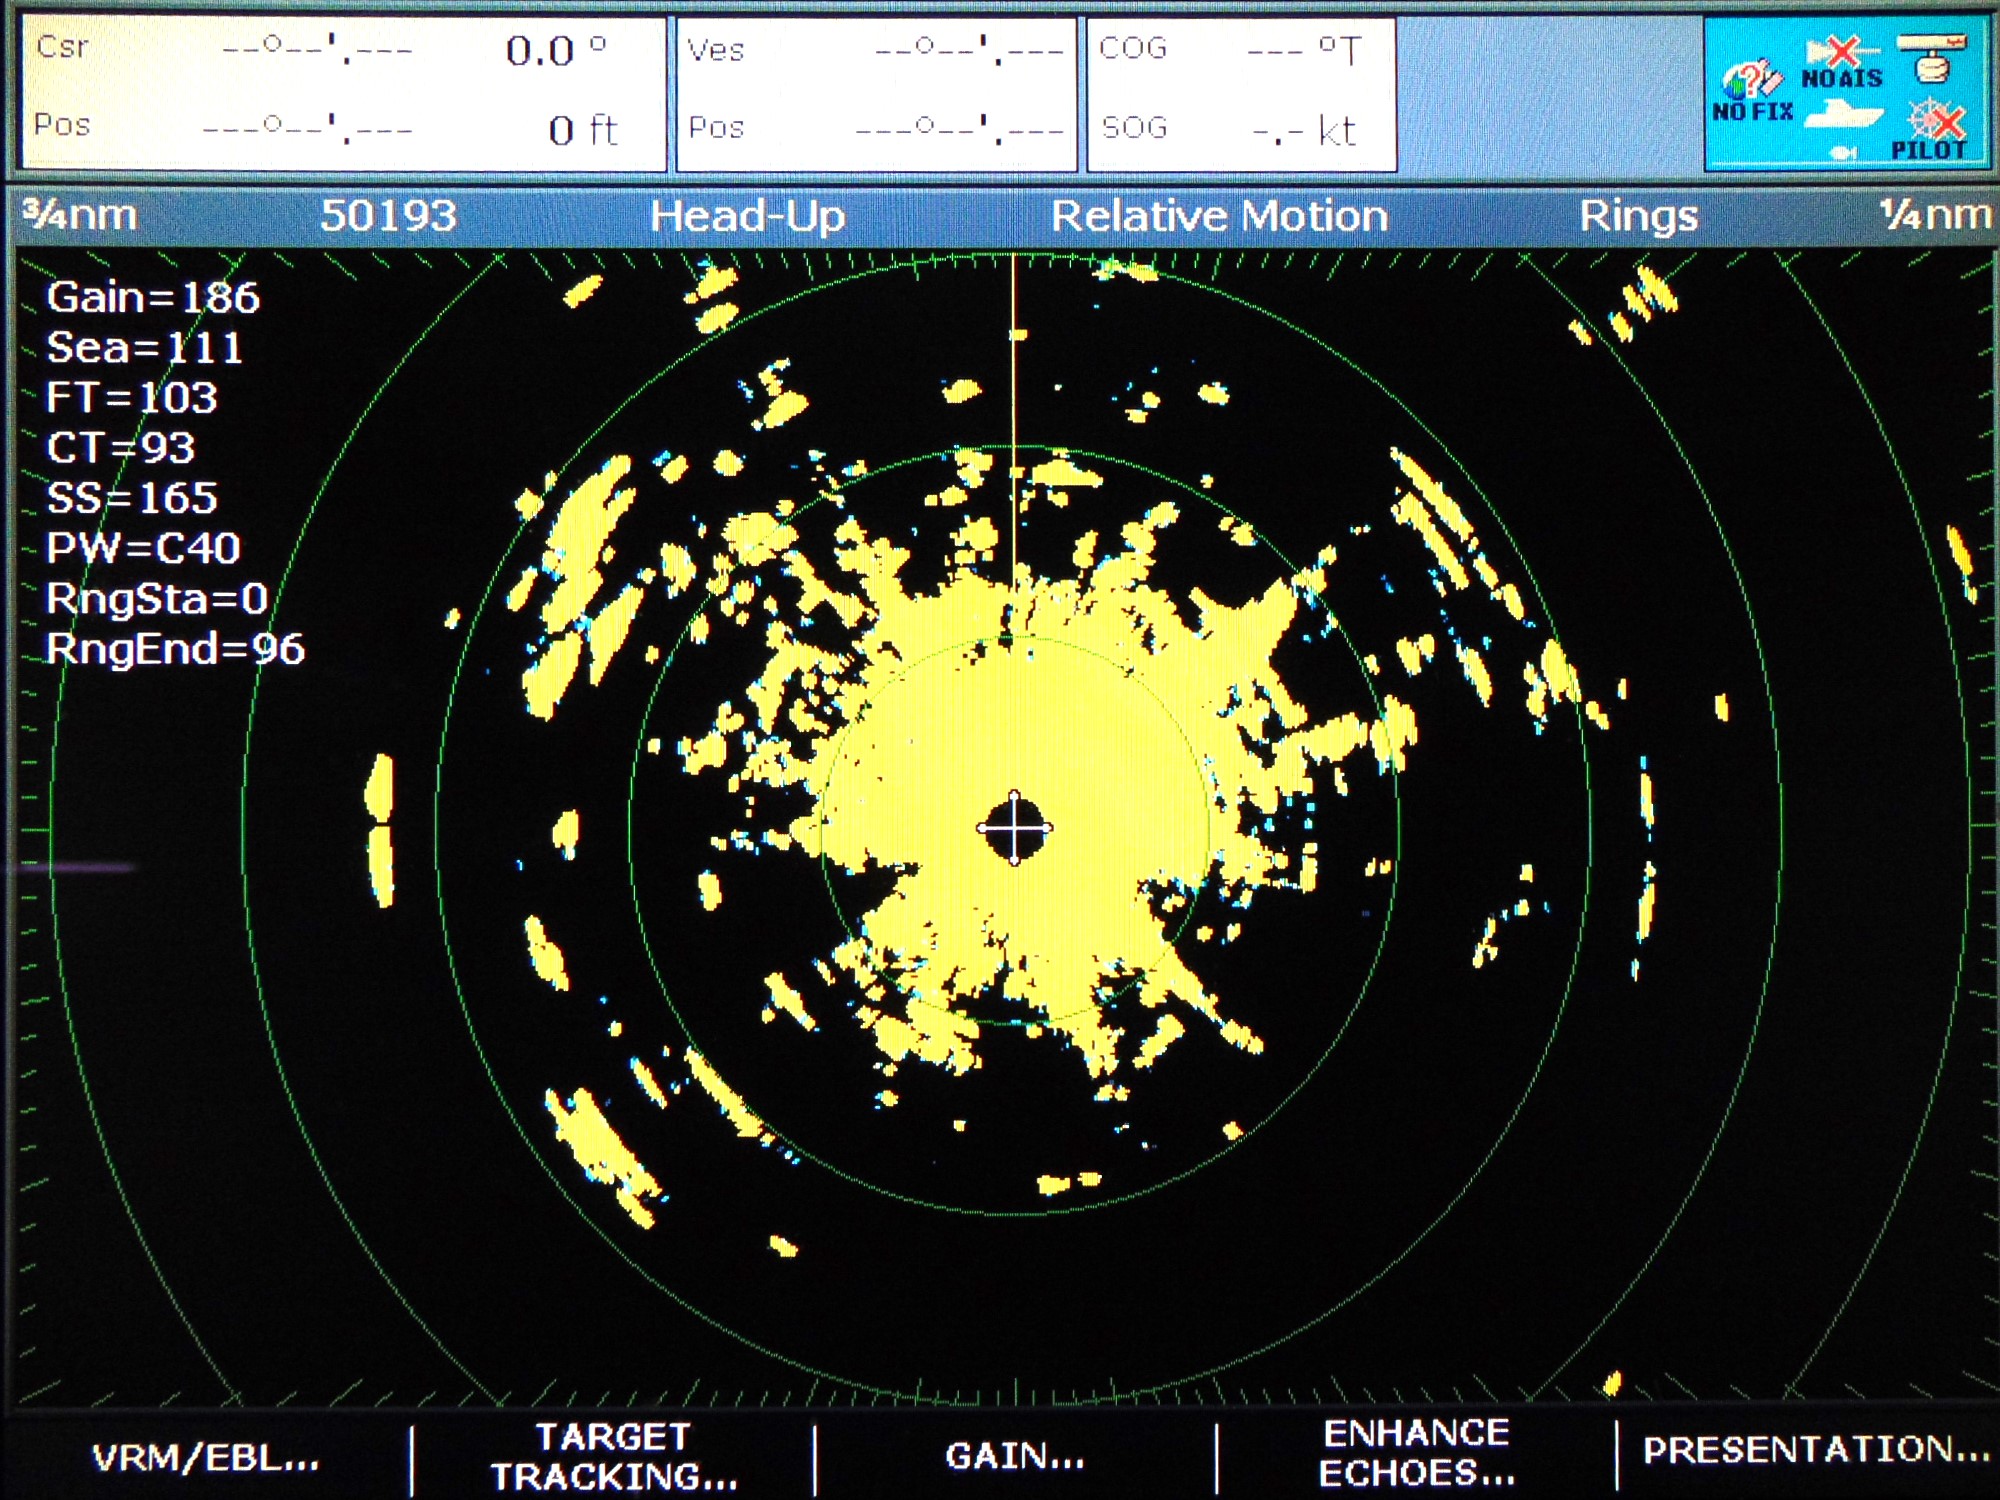Click the Csr Pos cursor position box
Image resolution: width=2000 pixels, height=1500 pixels.
point(343,92)
